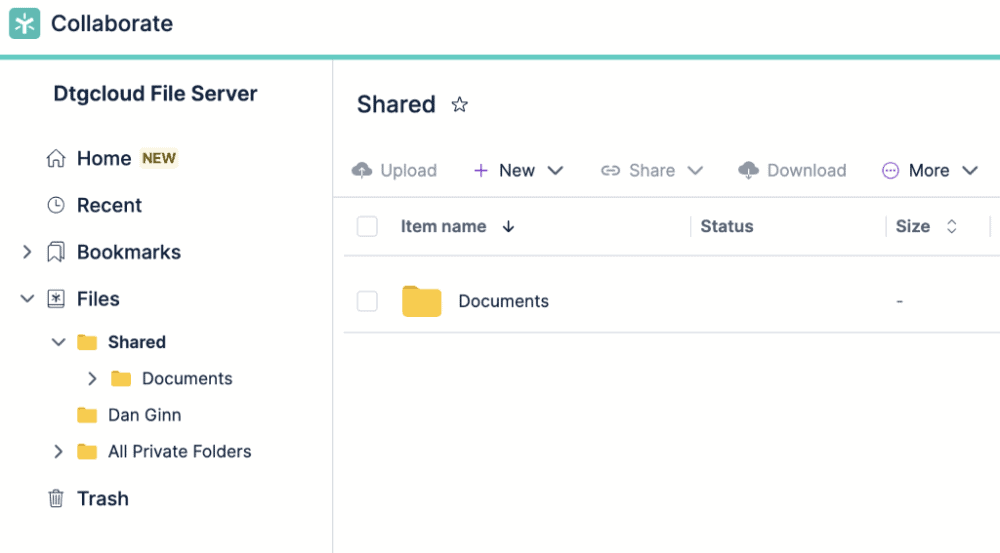Click the Documents folder icon in list
The width and height of the screenshot is (1000, 553).
(x=422, y=301)
